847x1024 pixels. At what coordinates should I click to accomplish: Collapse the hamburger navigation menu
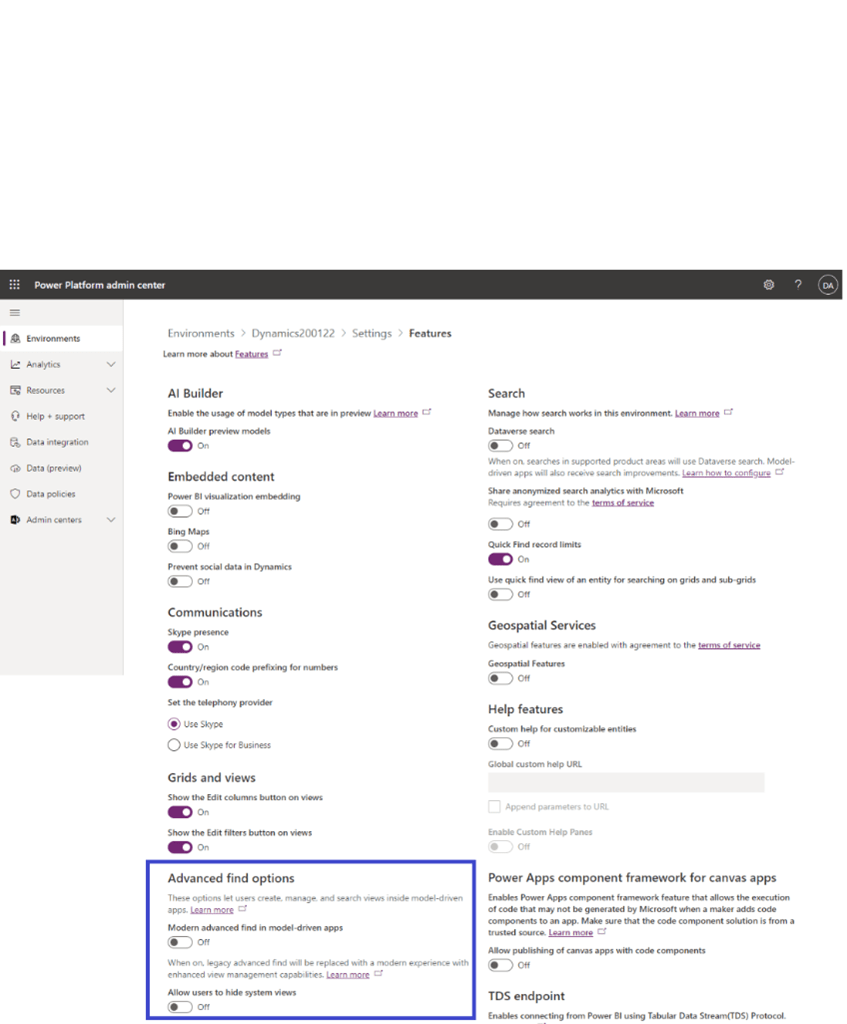click(14, 313)
